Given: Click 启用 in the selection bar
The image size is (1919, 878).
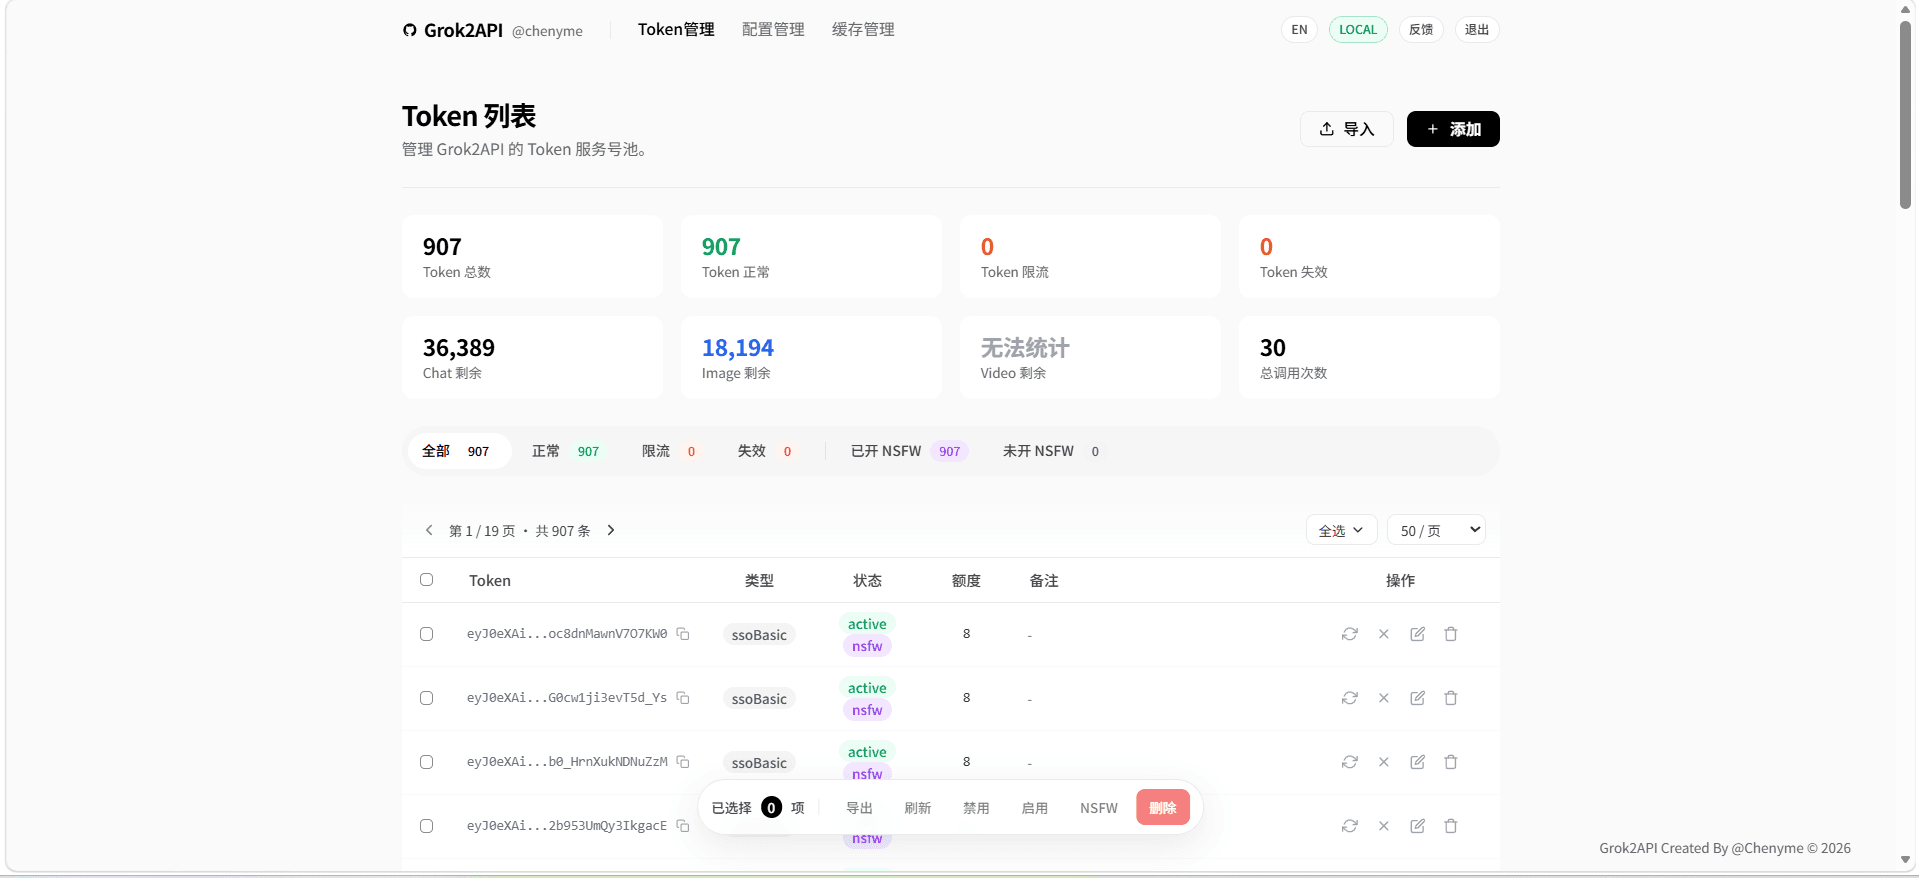Looking at the screenshot, I should [x=1035, y=808].
